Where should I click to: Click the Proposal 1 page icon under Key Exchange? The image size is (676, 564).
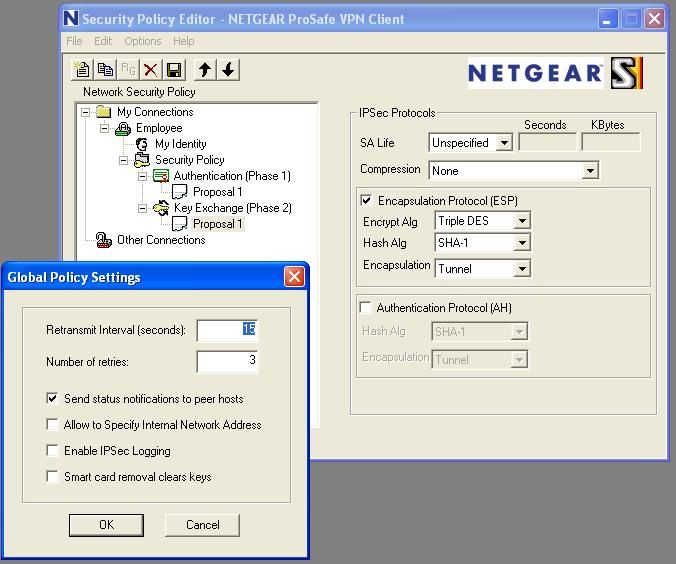coord(179,224)
